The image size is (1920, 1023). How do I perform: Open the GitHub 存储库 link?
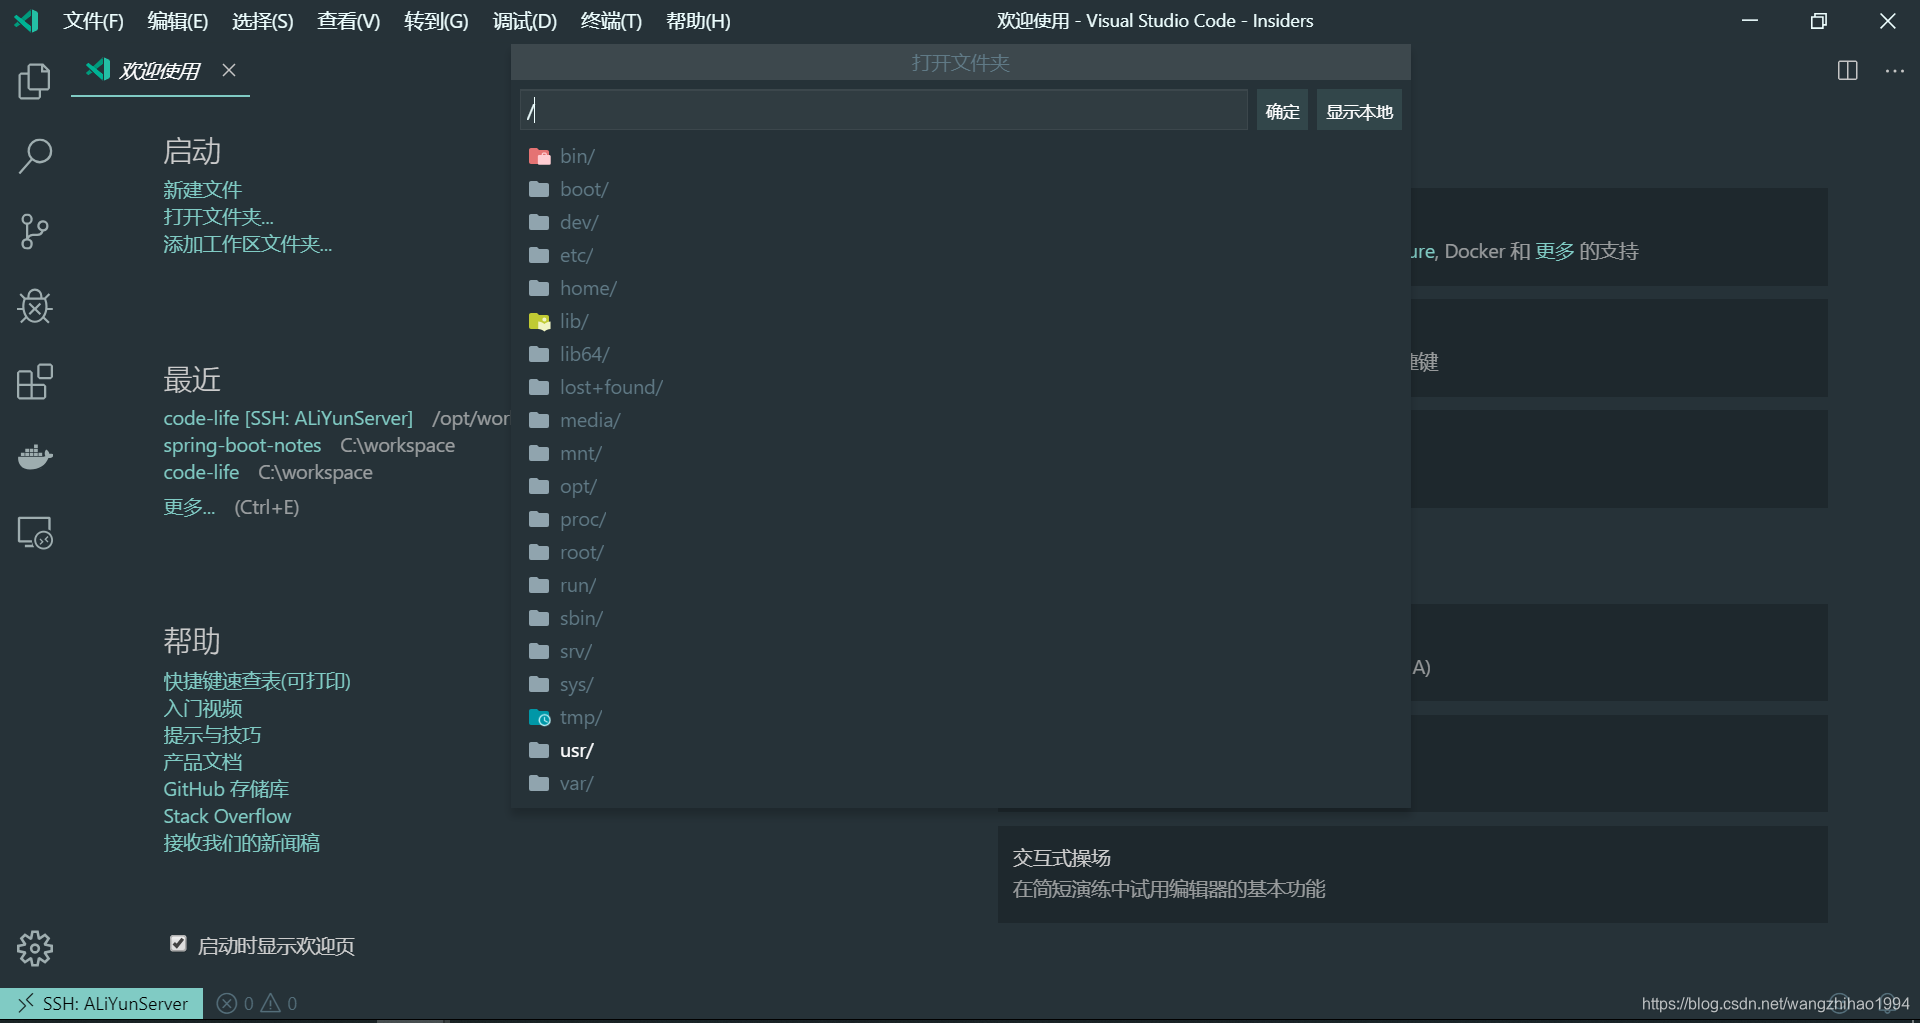pos(226,789)
